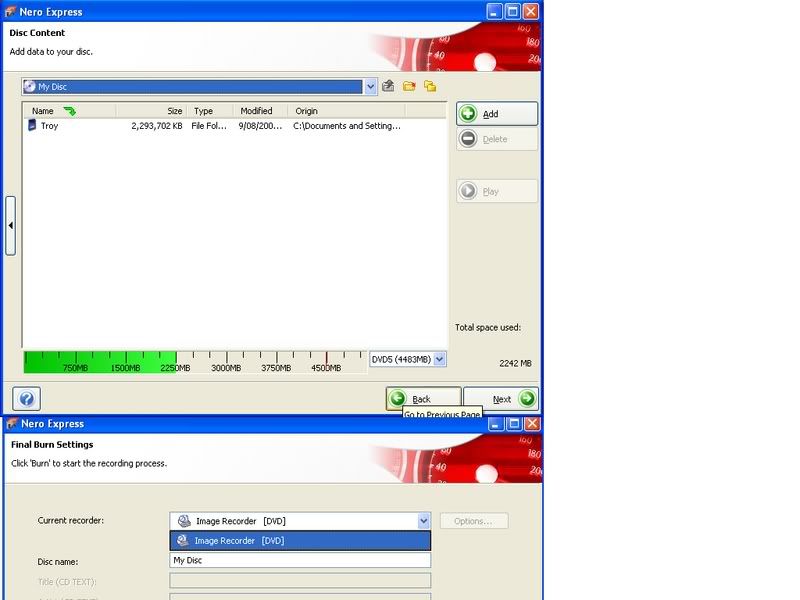Image resolution: width=800 pixels, height=600 pixels.
Task: Sort by the Origin column header
Action: pos(347,111)
